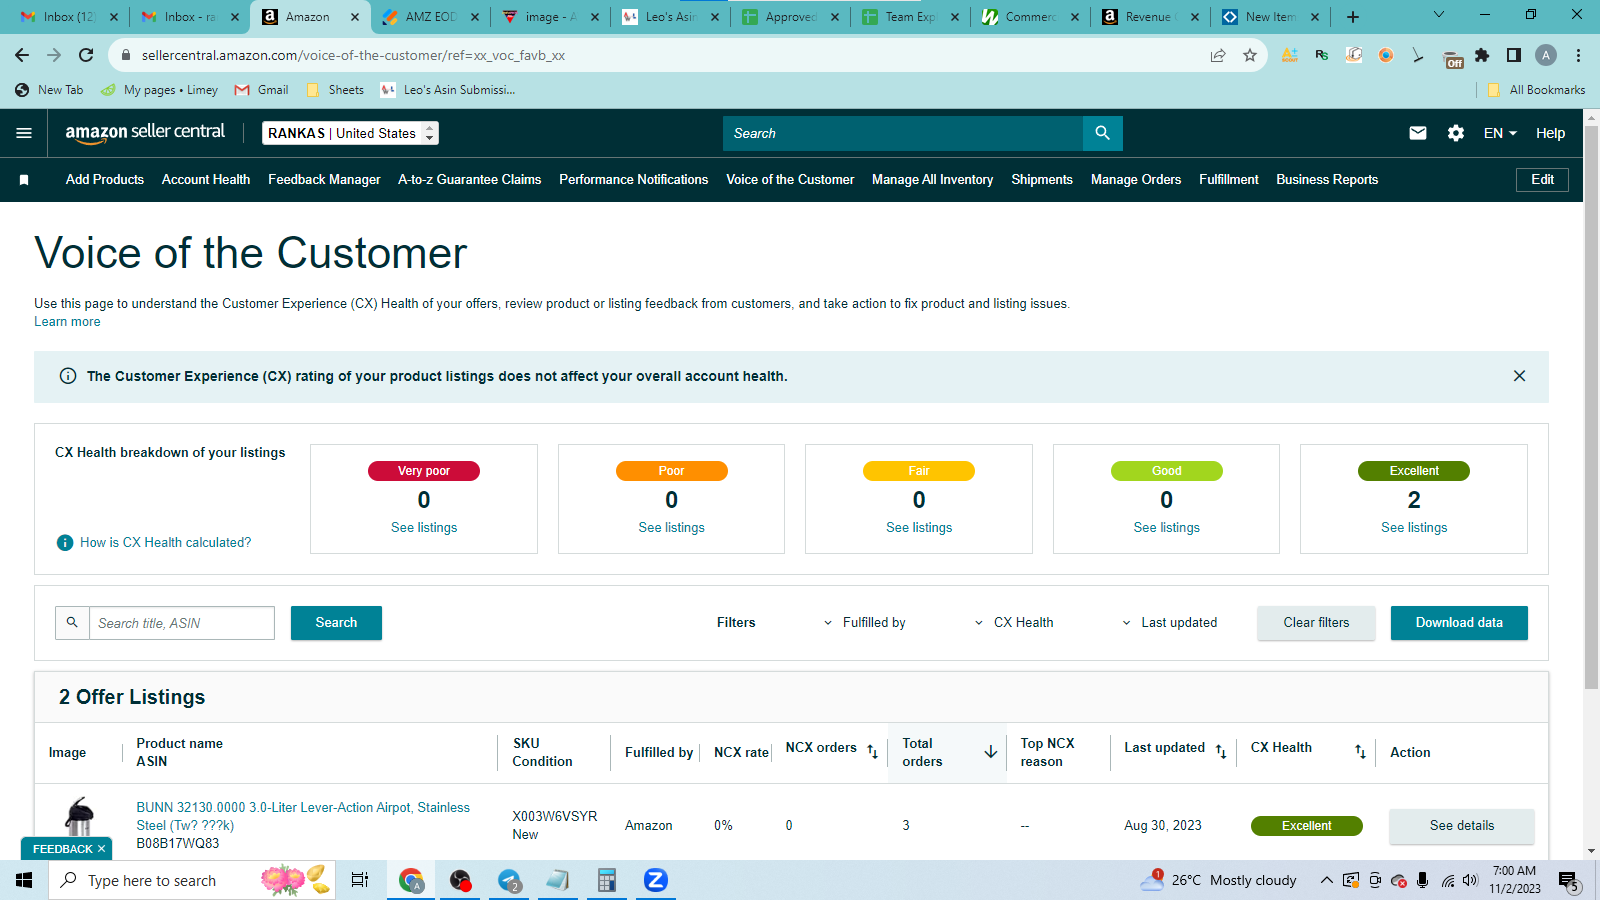Open Feedback Manager from the nav bar
The height and width of the screenshot is (900, 1600).
click(324, 180)
